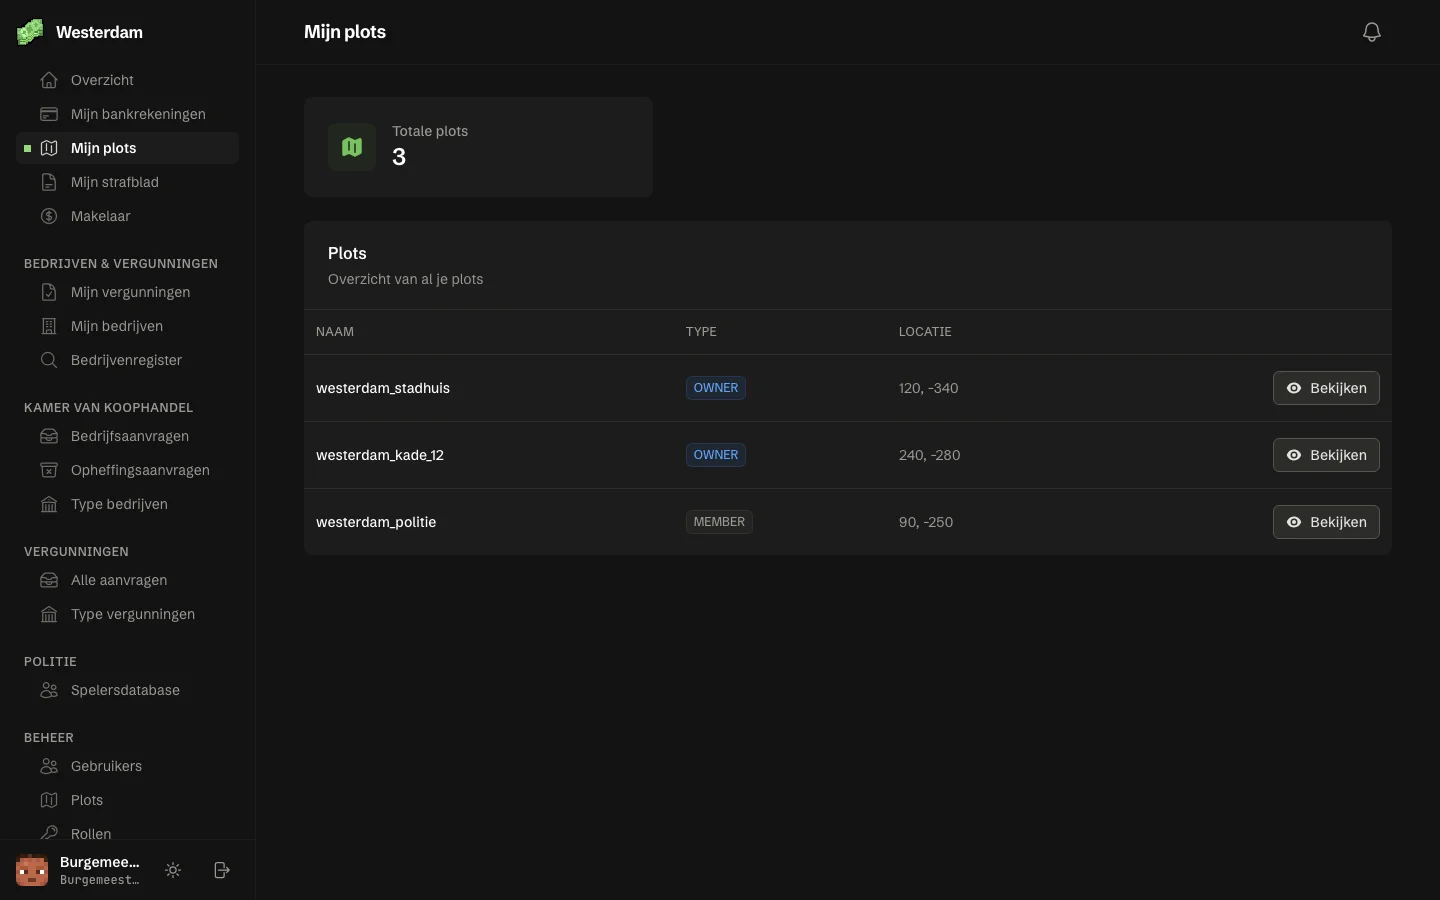Click the Bedrijvenregister search icon
Screen dimensions: 1440x900
(x=49, y=360)
